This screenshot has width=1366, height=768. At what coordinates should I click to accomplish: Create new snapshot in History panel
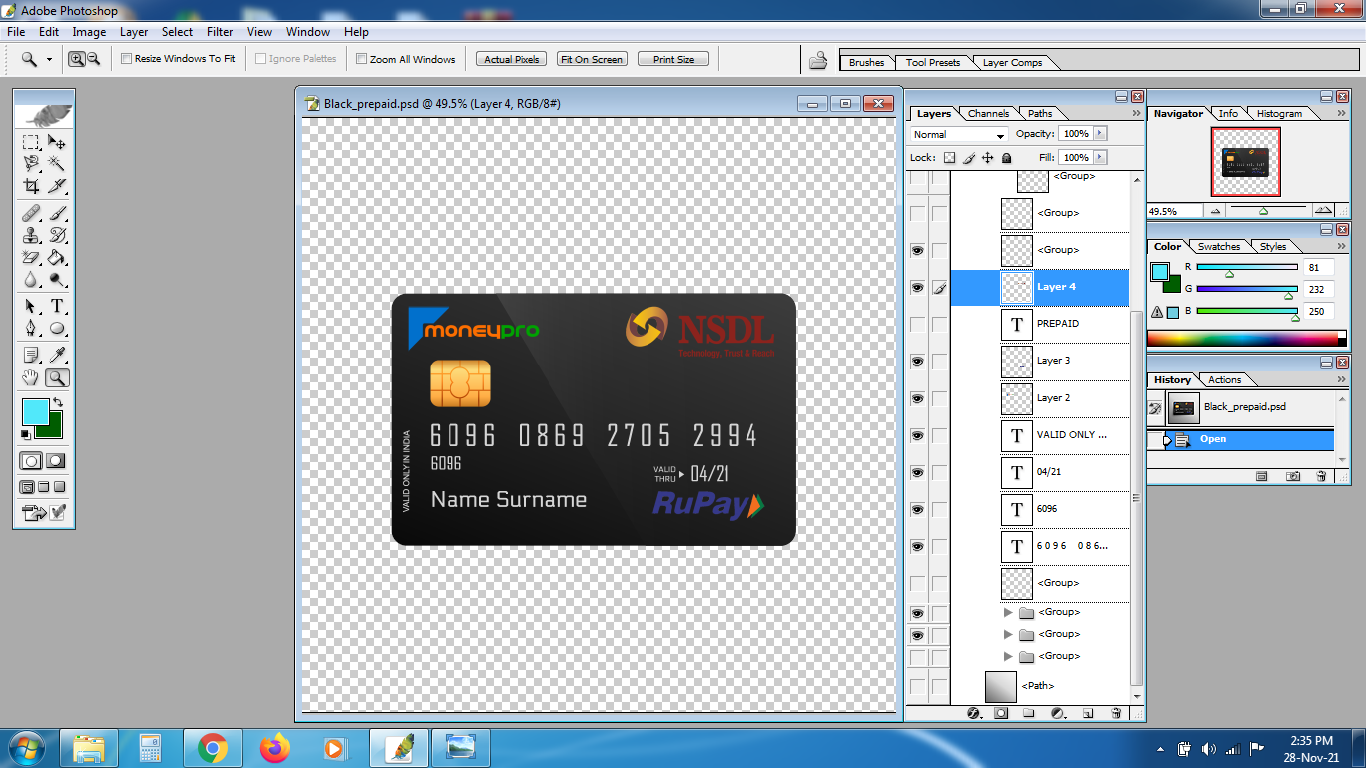point(1293,476)
